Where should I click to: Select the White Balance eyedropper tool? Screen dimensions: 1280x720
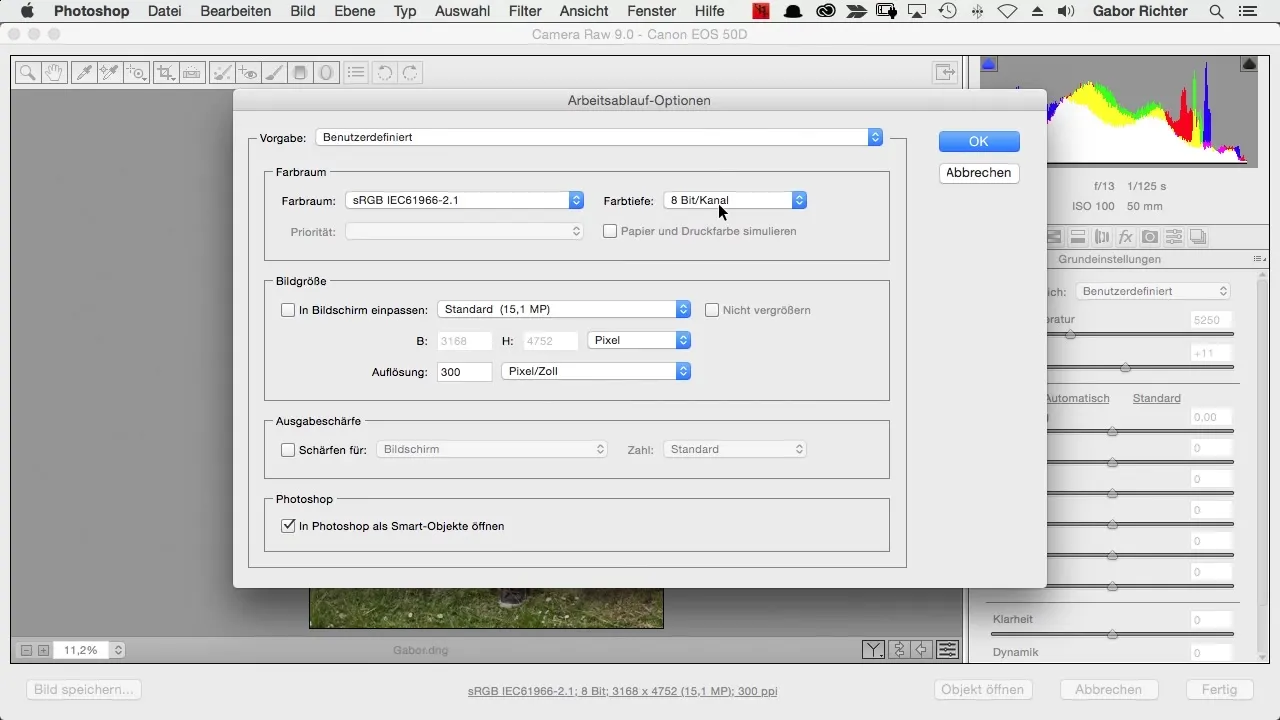click(x=84, y=73)
